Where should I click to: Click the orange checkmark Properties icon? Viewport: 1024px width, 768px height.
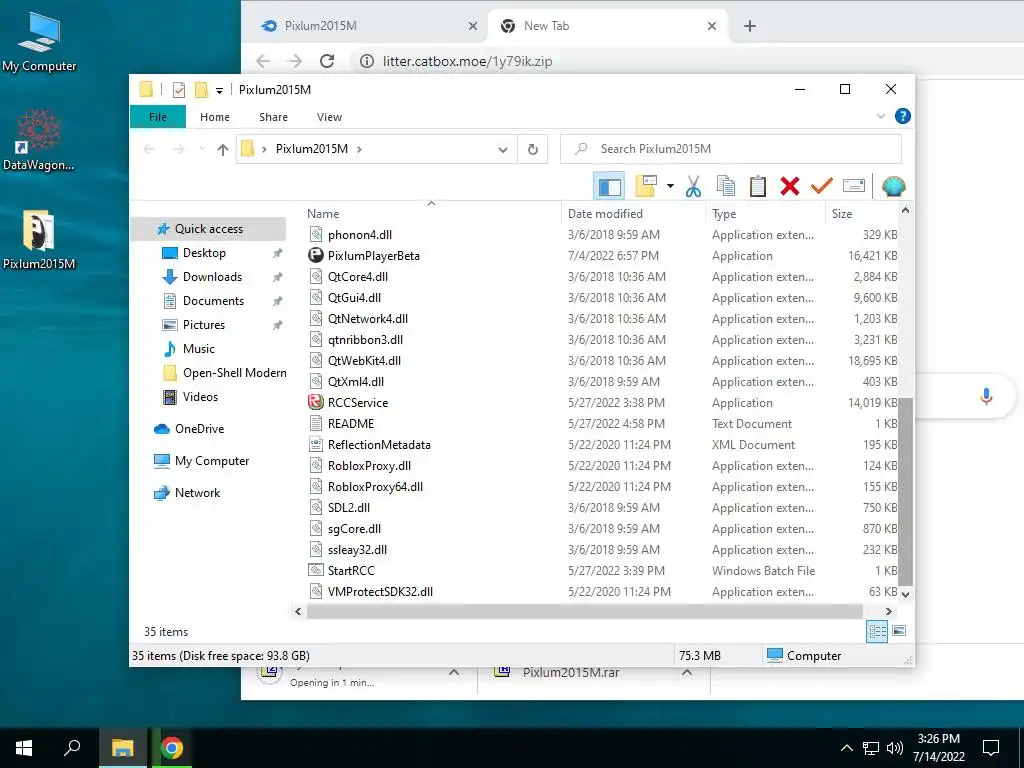click(x=822, y=187)
